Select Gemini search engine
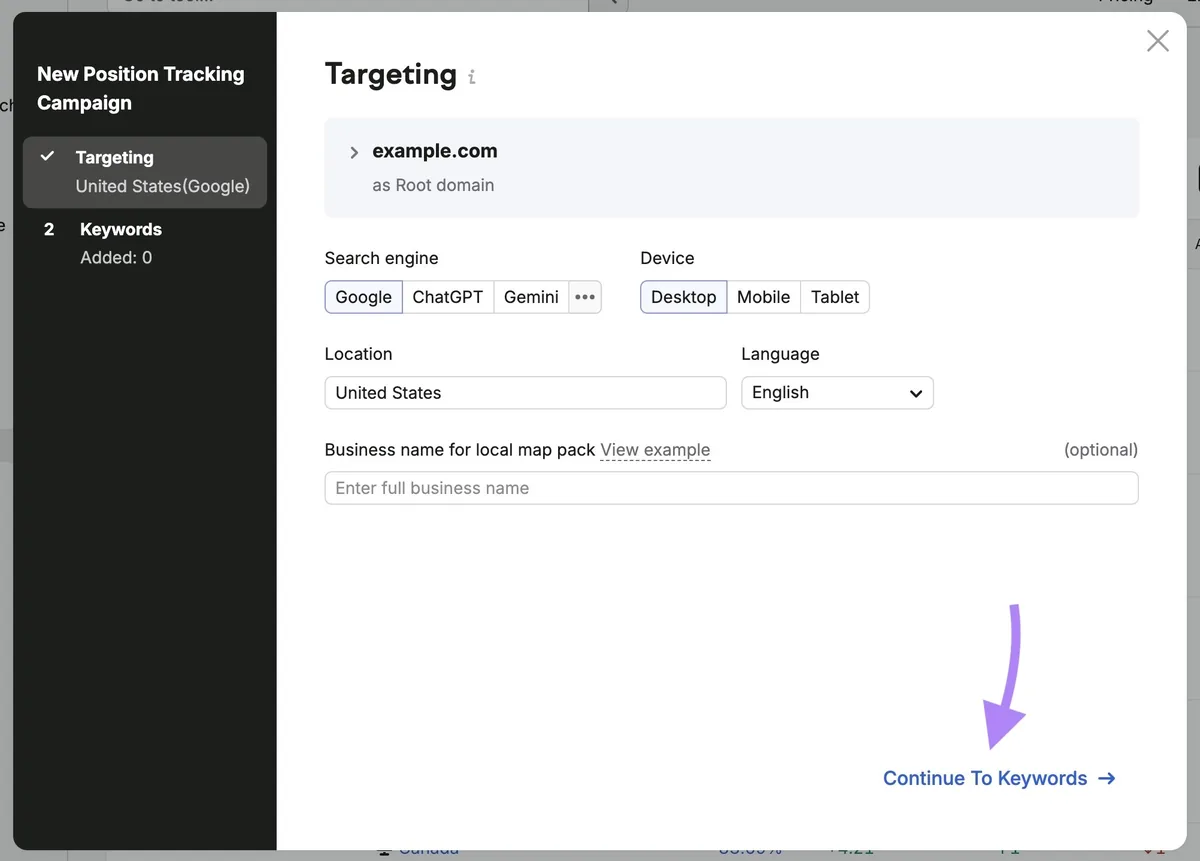Image resolution: width=1200 pixels, height=861 pixels. pos(531,297)
